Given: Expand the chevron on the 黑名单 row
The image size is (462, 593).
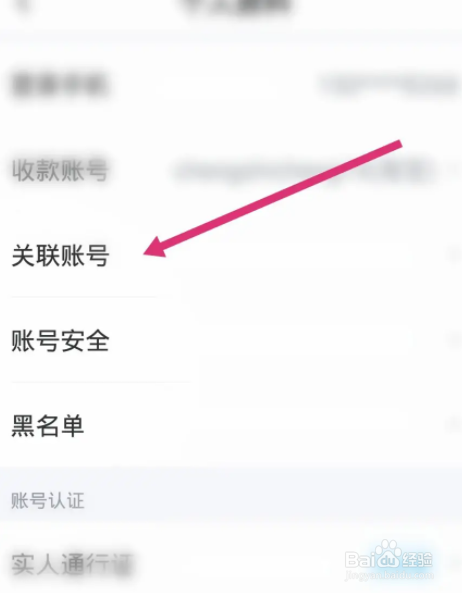Looking at the screenshot, I should (454, 425).
